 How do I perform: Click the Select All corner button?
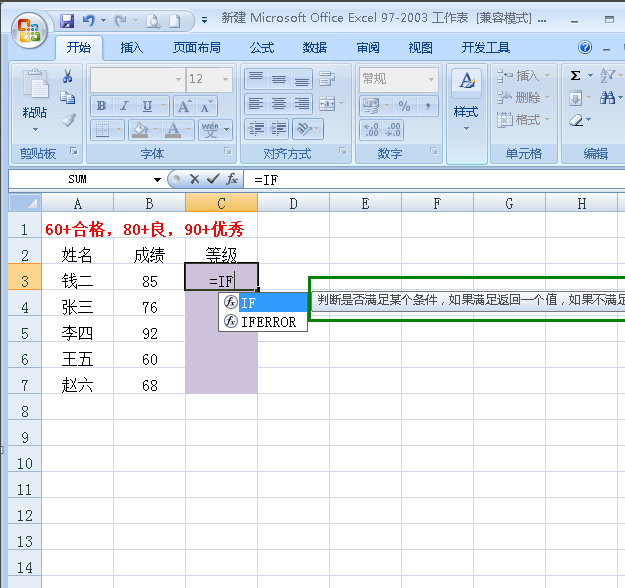tap(25, 203)
